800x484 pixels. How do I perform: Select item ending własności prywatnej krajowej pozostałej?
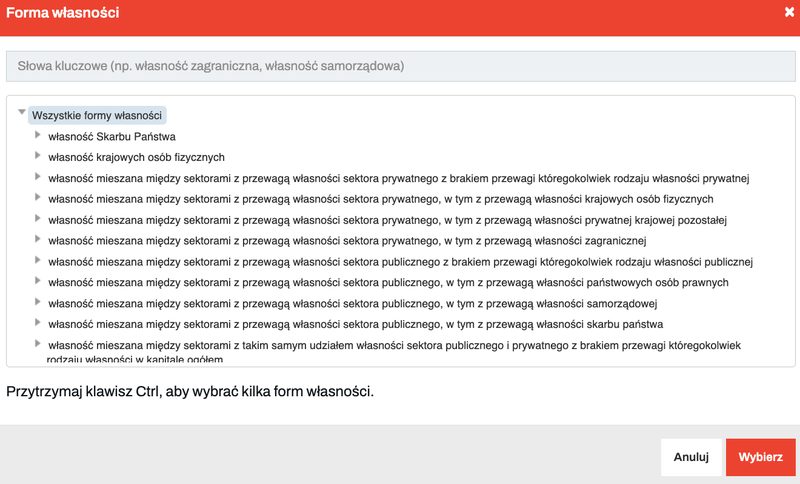[x=387, y=220]
